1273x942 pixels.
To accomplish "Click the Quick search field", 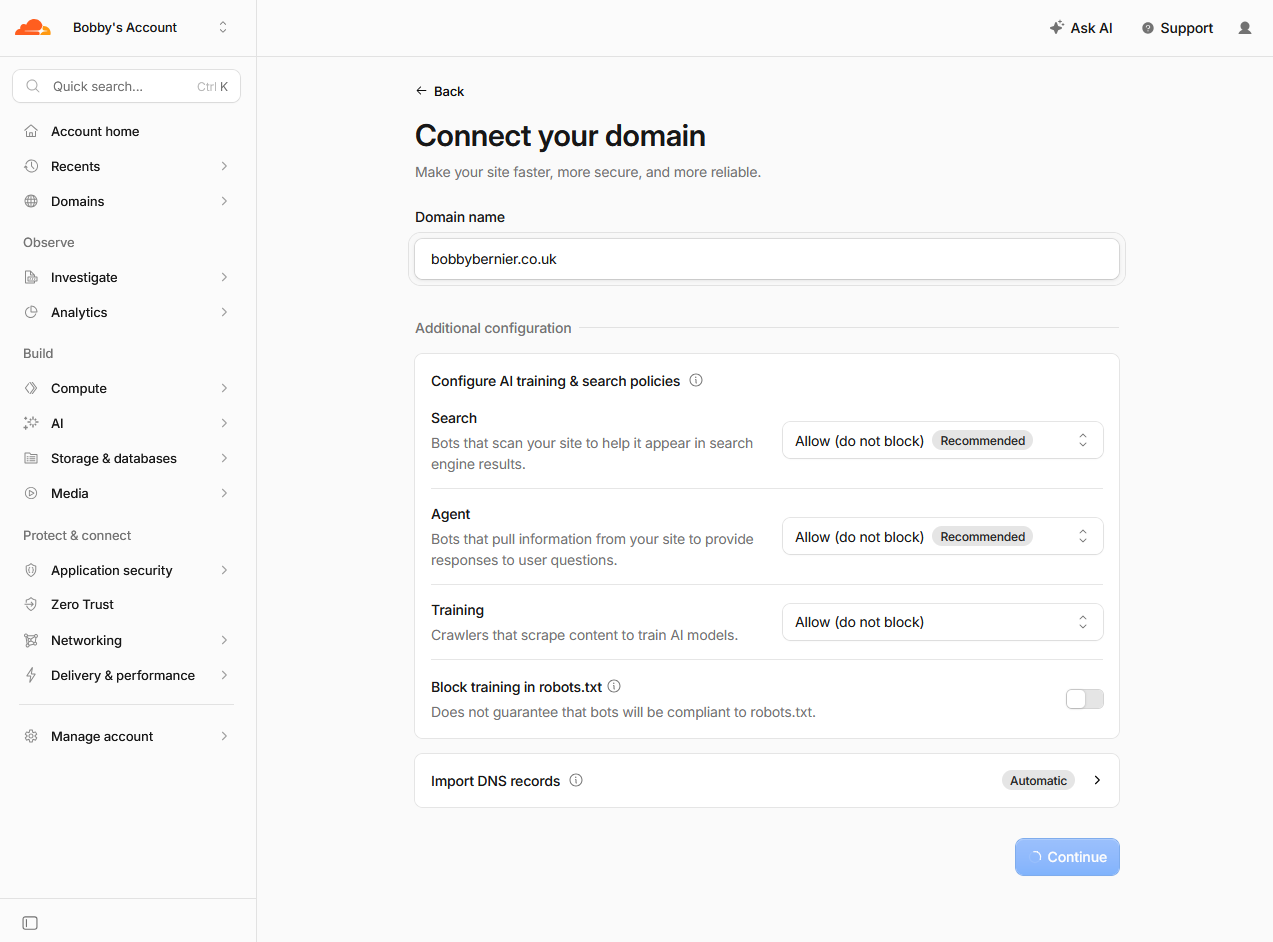I will (126, 86).
